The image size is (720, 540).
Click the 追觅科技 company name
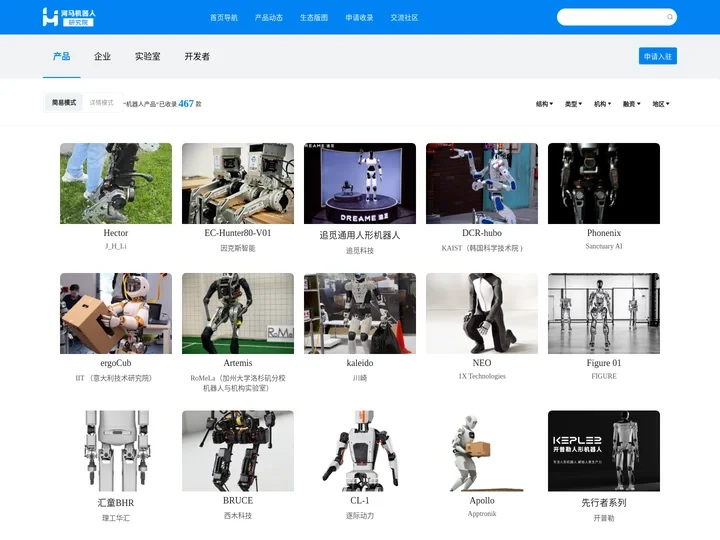click(360, 251)
